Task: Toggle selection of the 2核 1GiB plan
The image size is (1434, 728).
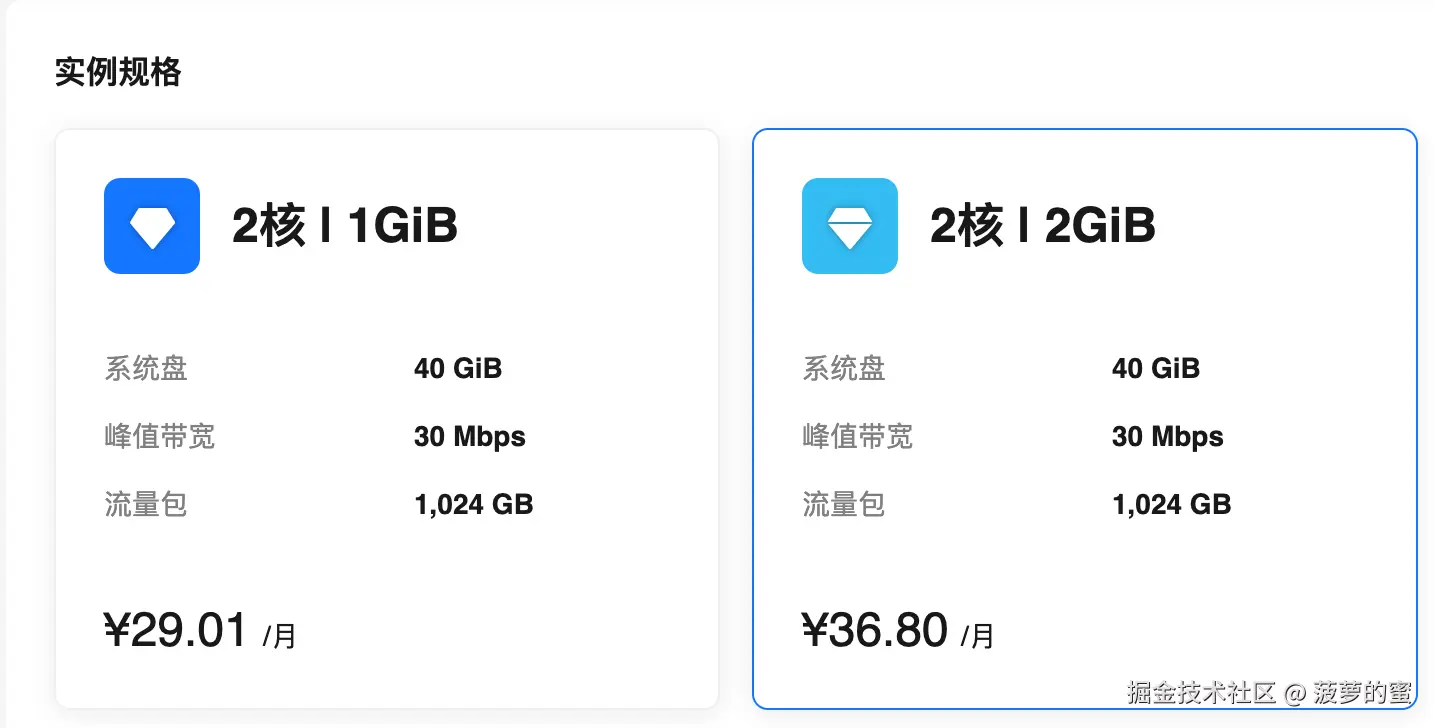Action: click(387, 420)
